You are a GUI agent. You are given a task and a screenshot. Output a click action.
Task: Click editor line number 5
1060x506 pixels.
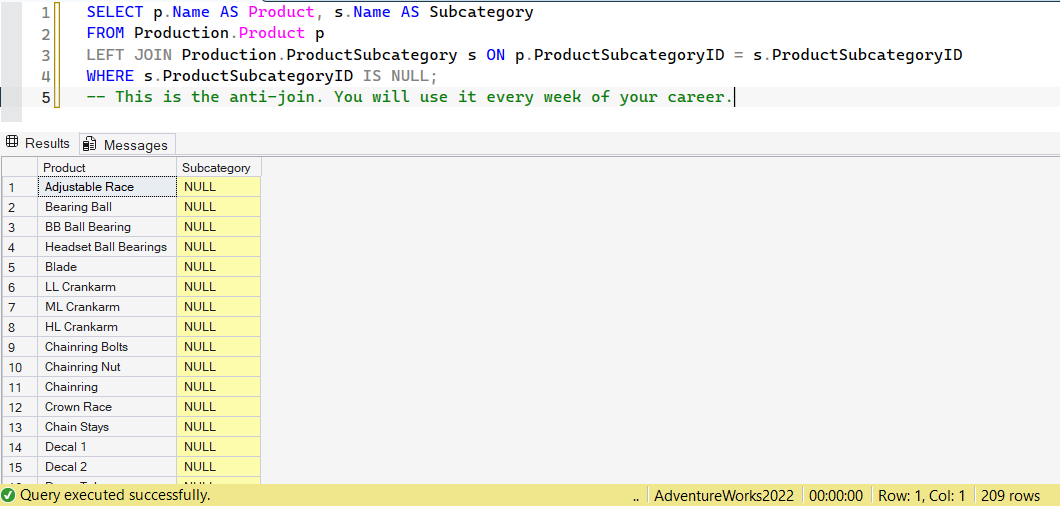click(45, 97)
